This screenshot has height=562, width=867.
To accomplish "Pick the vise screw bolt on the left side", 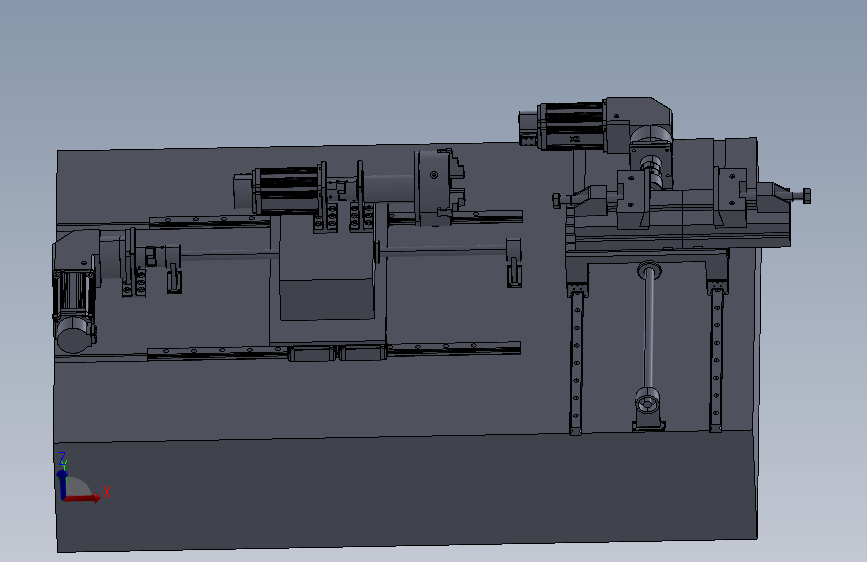I will click(x=561, y=200).
